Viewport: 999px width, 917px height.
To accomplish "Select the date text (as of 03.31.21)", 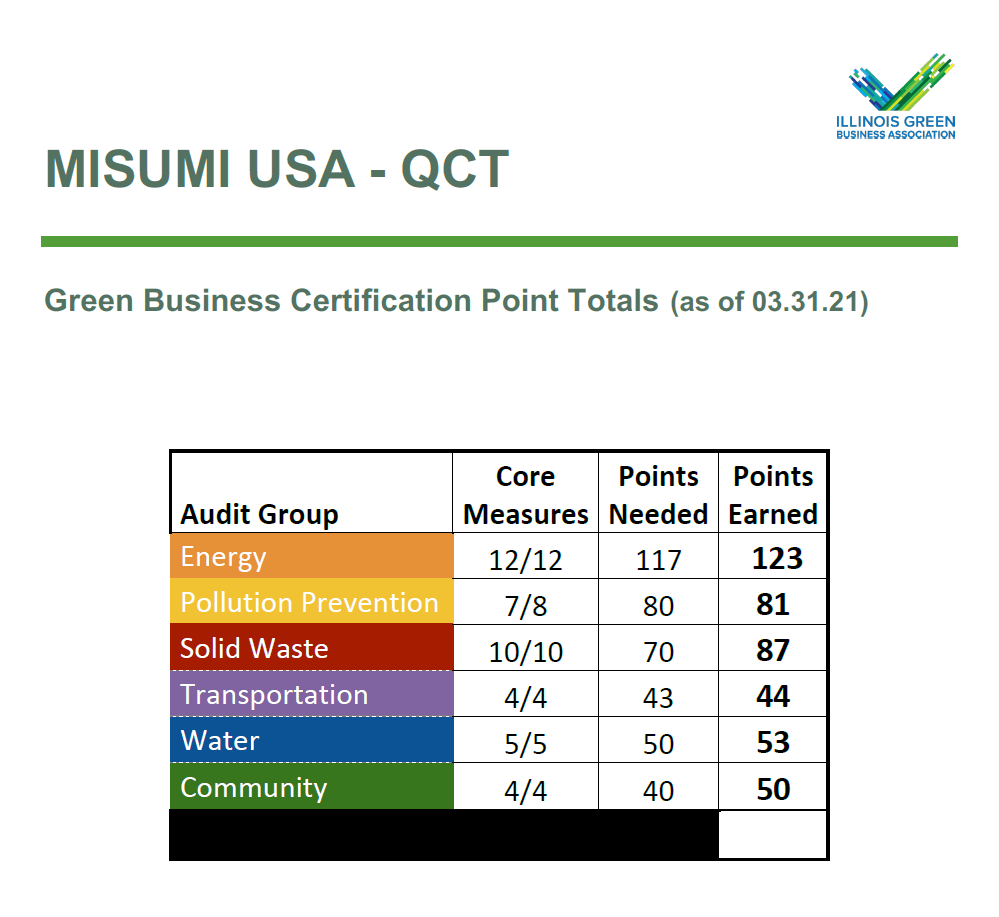I will [769, 302].
